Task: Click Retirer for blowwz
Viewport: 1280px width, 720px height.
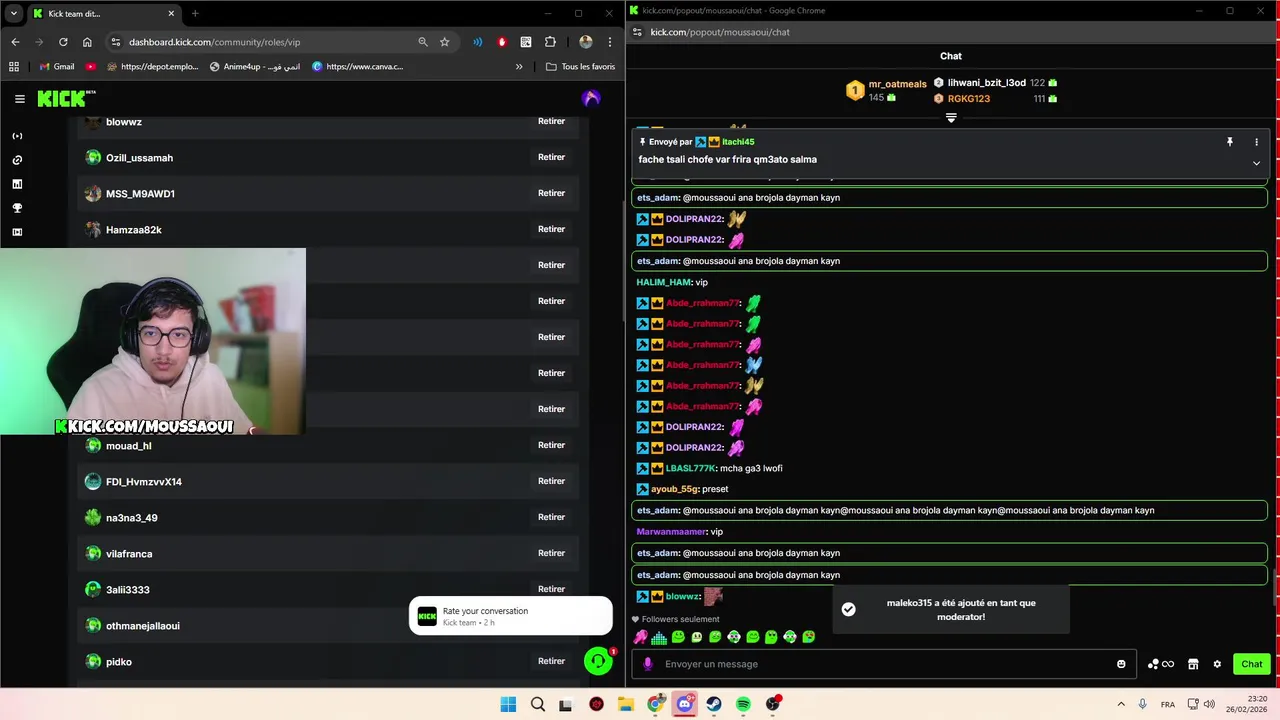Action: pos(551,121)
